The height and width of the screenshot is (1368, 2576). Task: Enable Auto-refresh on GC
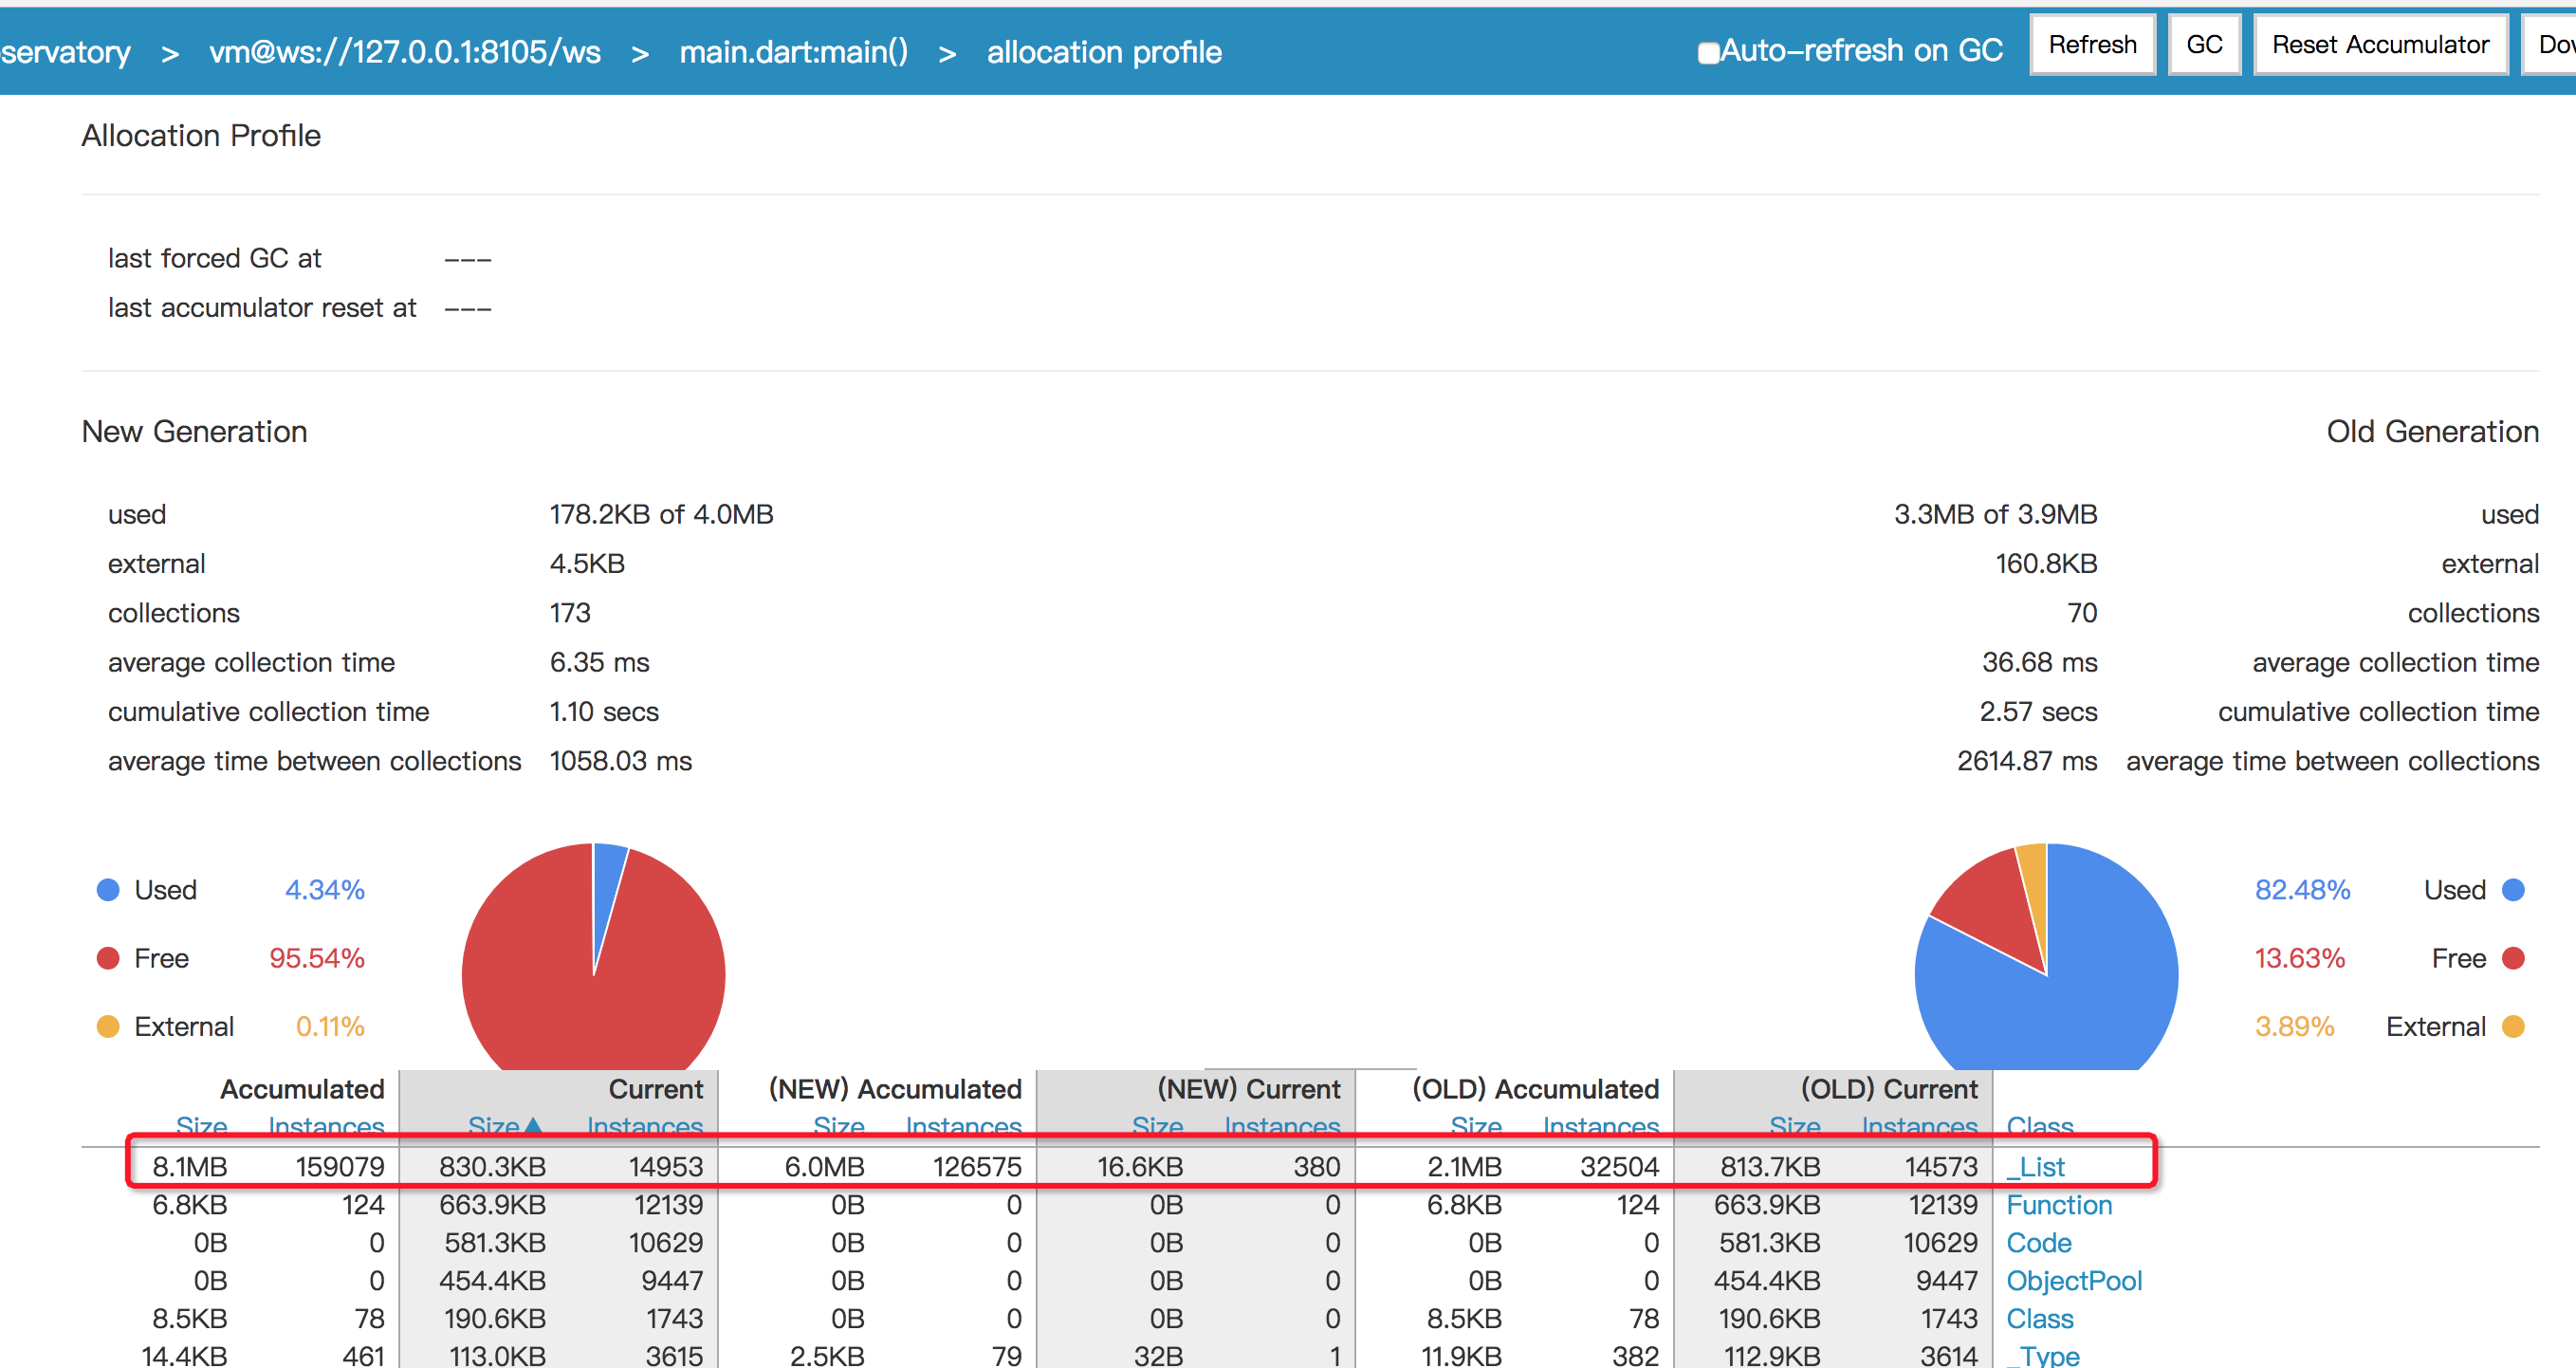click(x=1708, y=52)
